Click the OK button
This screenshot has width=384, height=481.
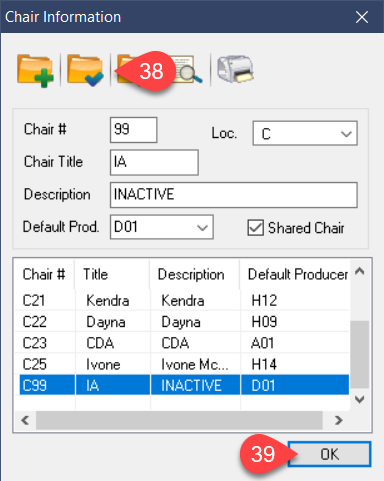pos(329,454)
